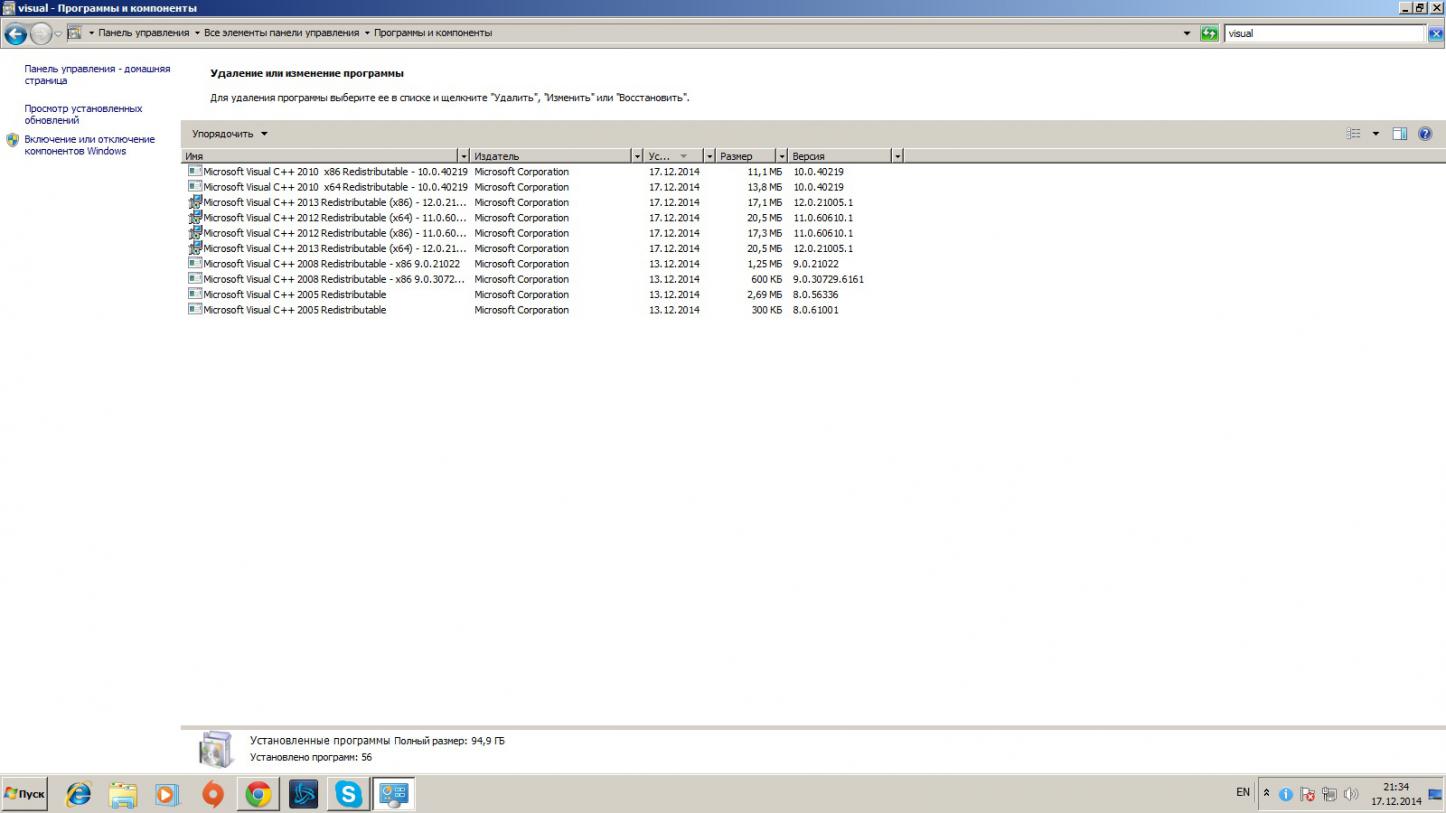Open Skype from the taskbar
Image resolution: width=1446 pixels, height=813 pixels.
pyautogui.click(x=348, y=794)
